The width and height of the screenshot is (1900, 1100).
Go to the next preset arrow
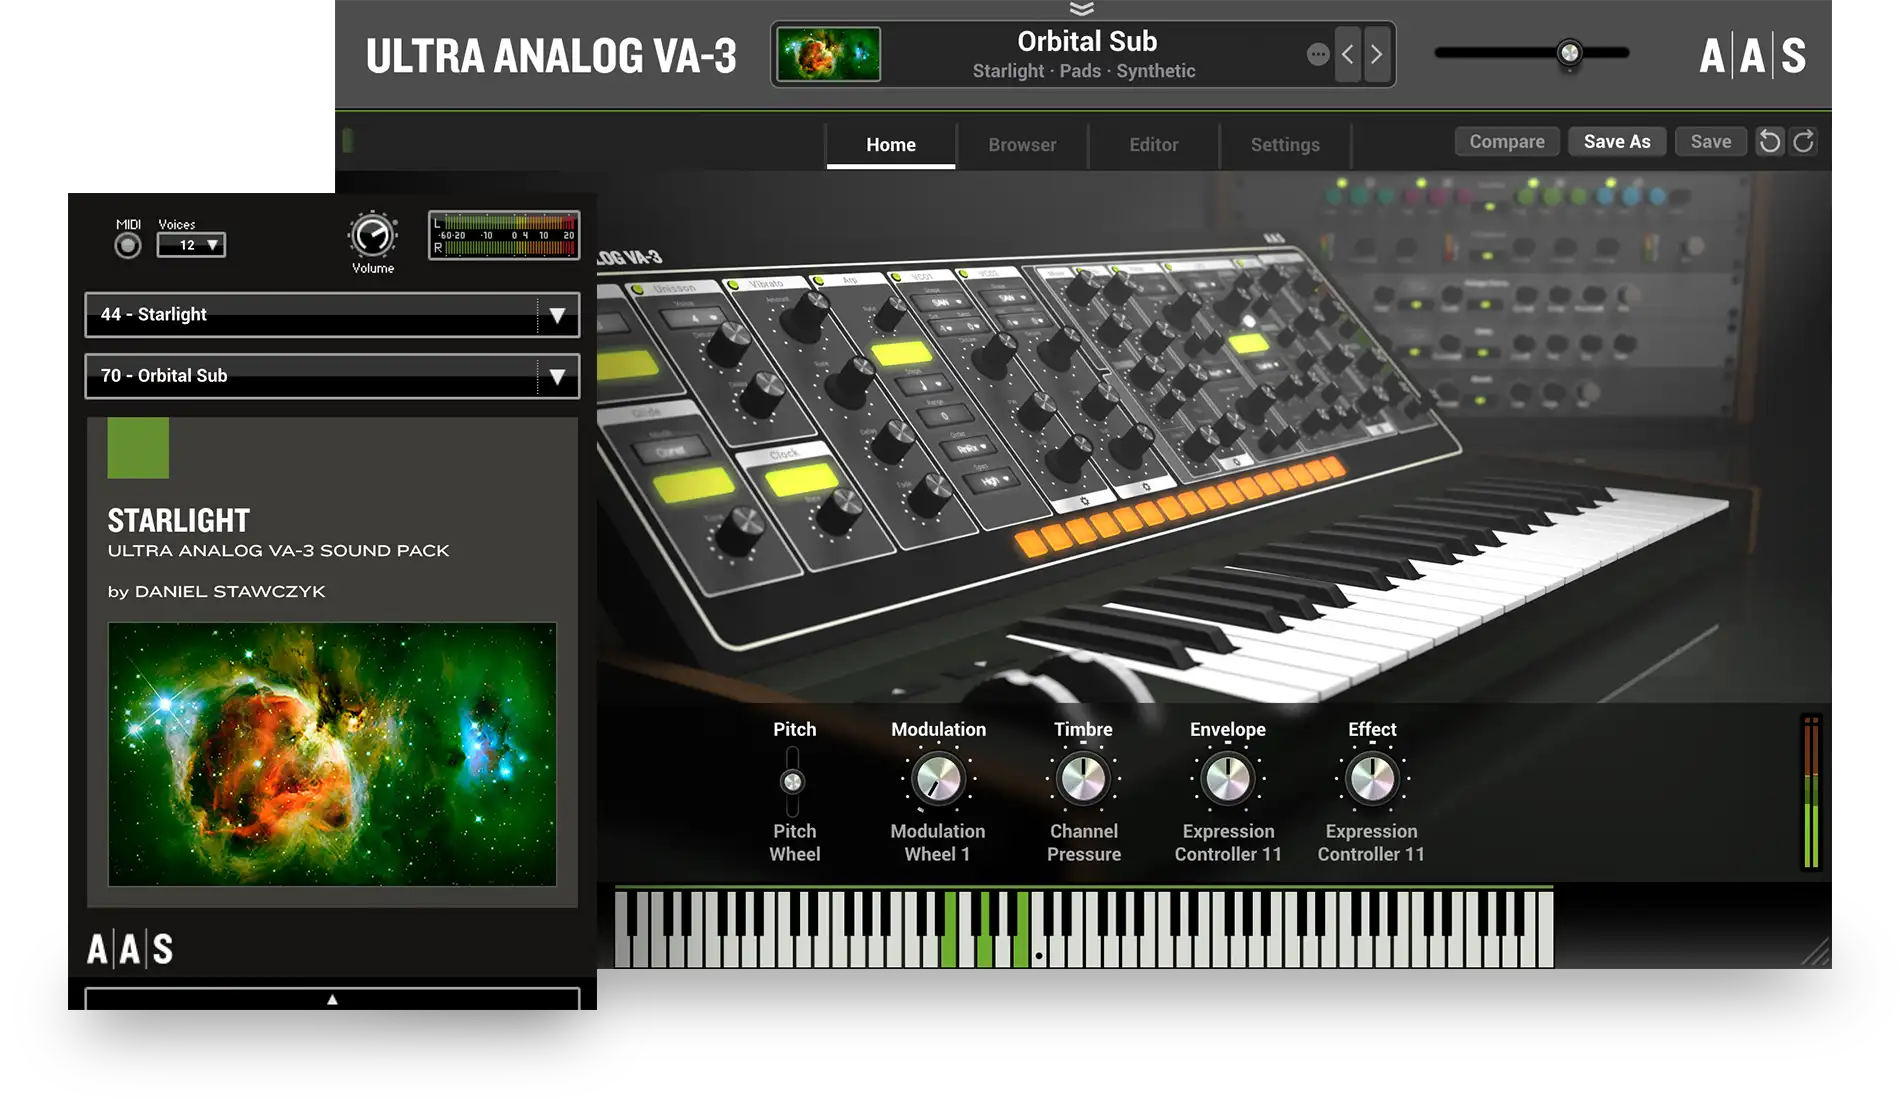click(x=1377, y=54)
